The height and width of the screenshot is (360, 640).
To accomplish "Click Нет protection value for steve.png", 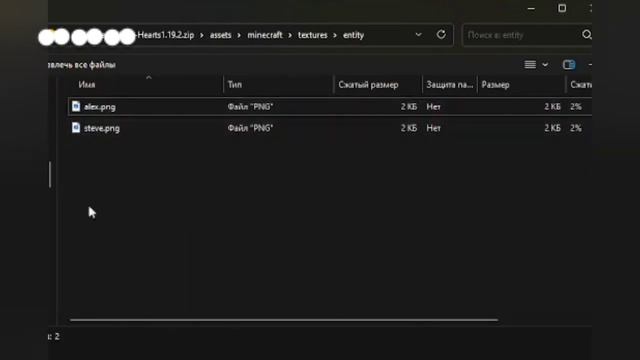I will pos(433,128).
